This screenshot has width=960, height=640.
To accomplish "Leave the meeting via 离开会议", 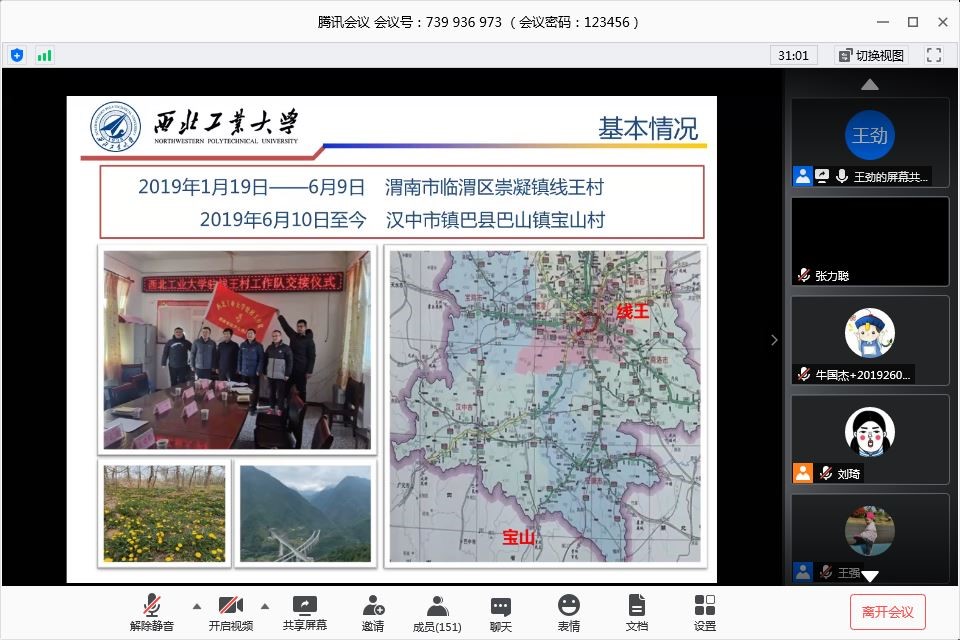I will 887,612.
